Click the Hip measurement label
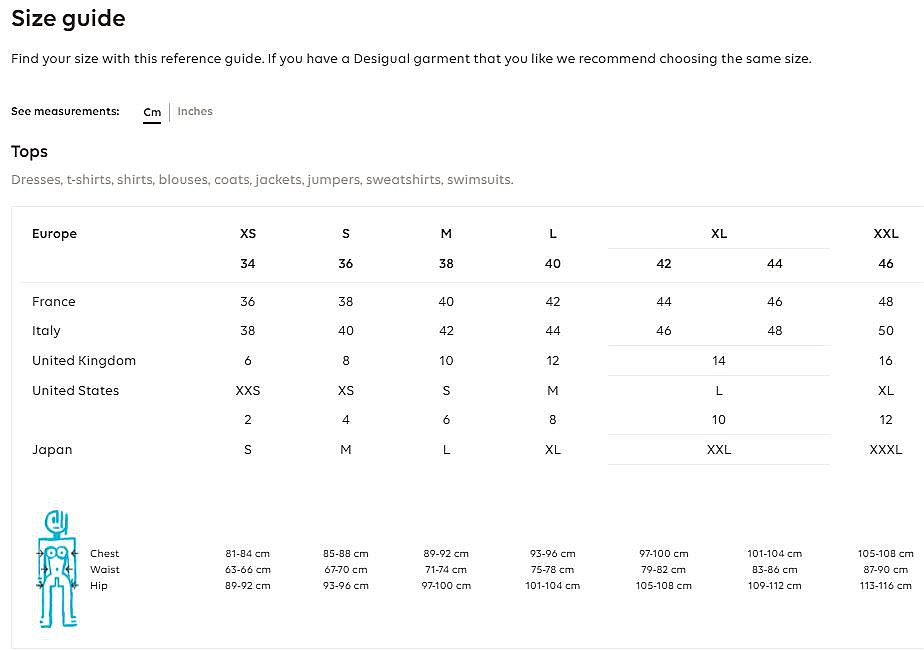The image size is (924, 650). point(99,586)
